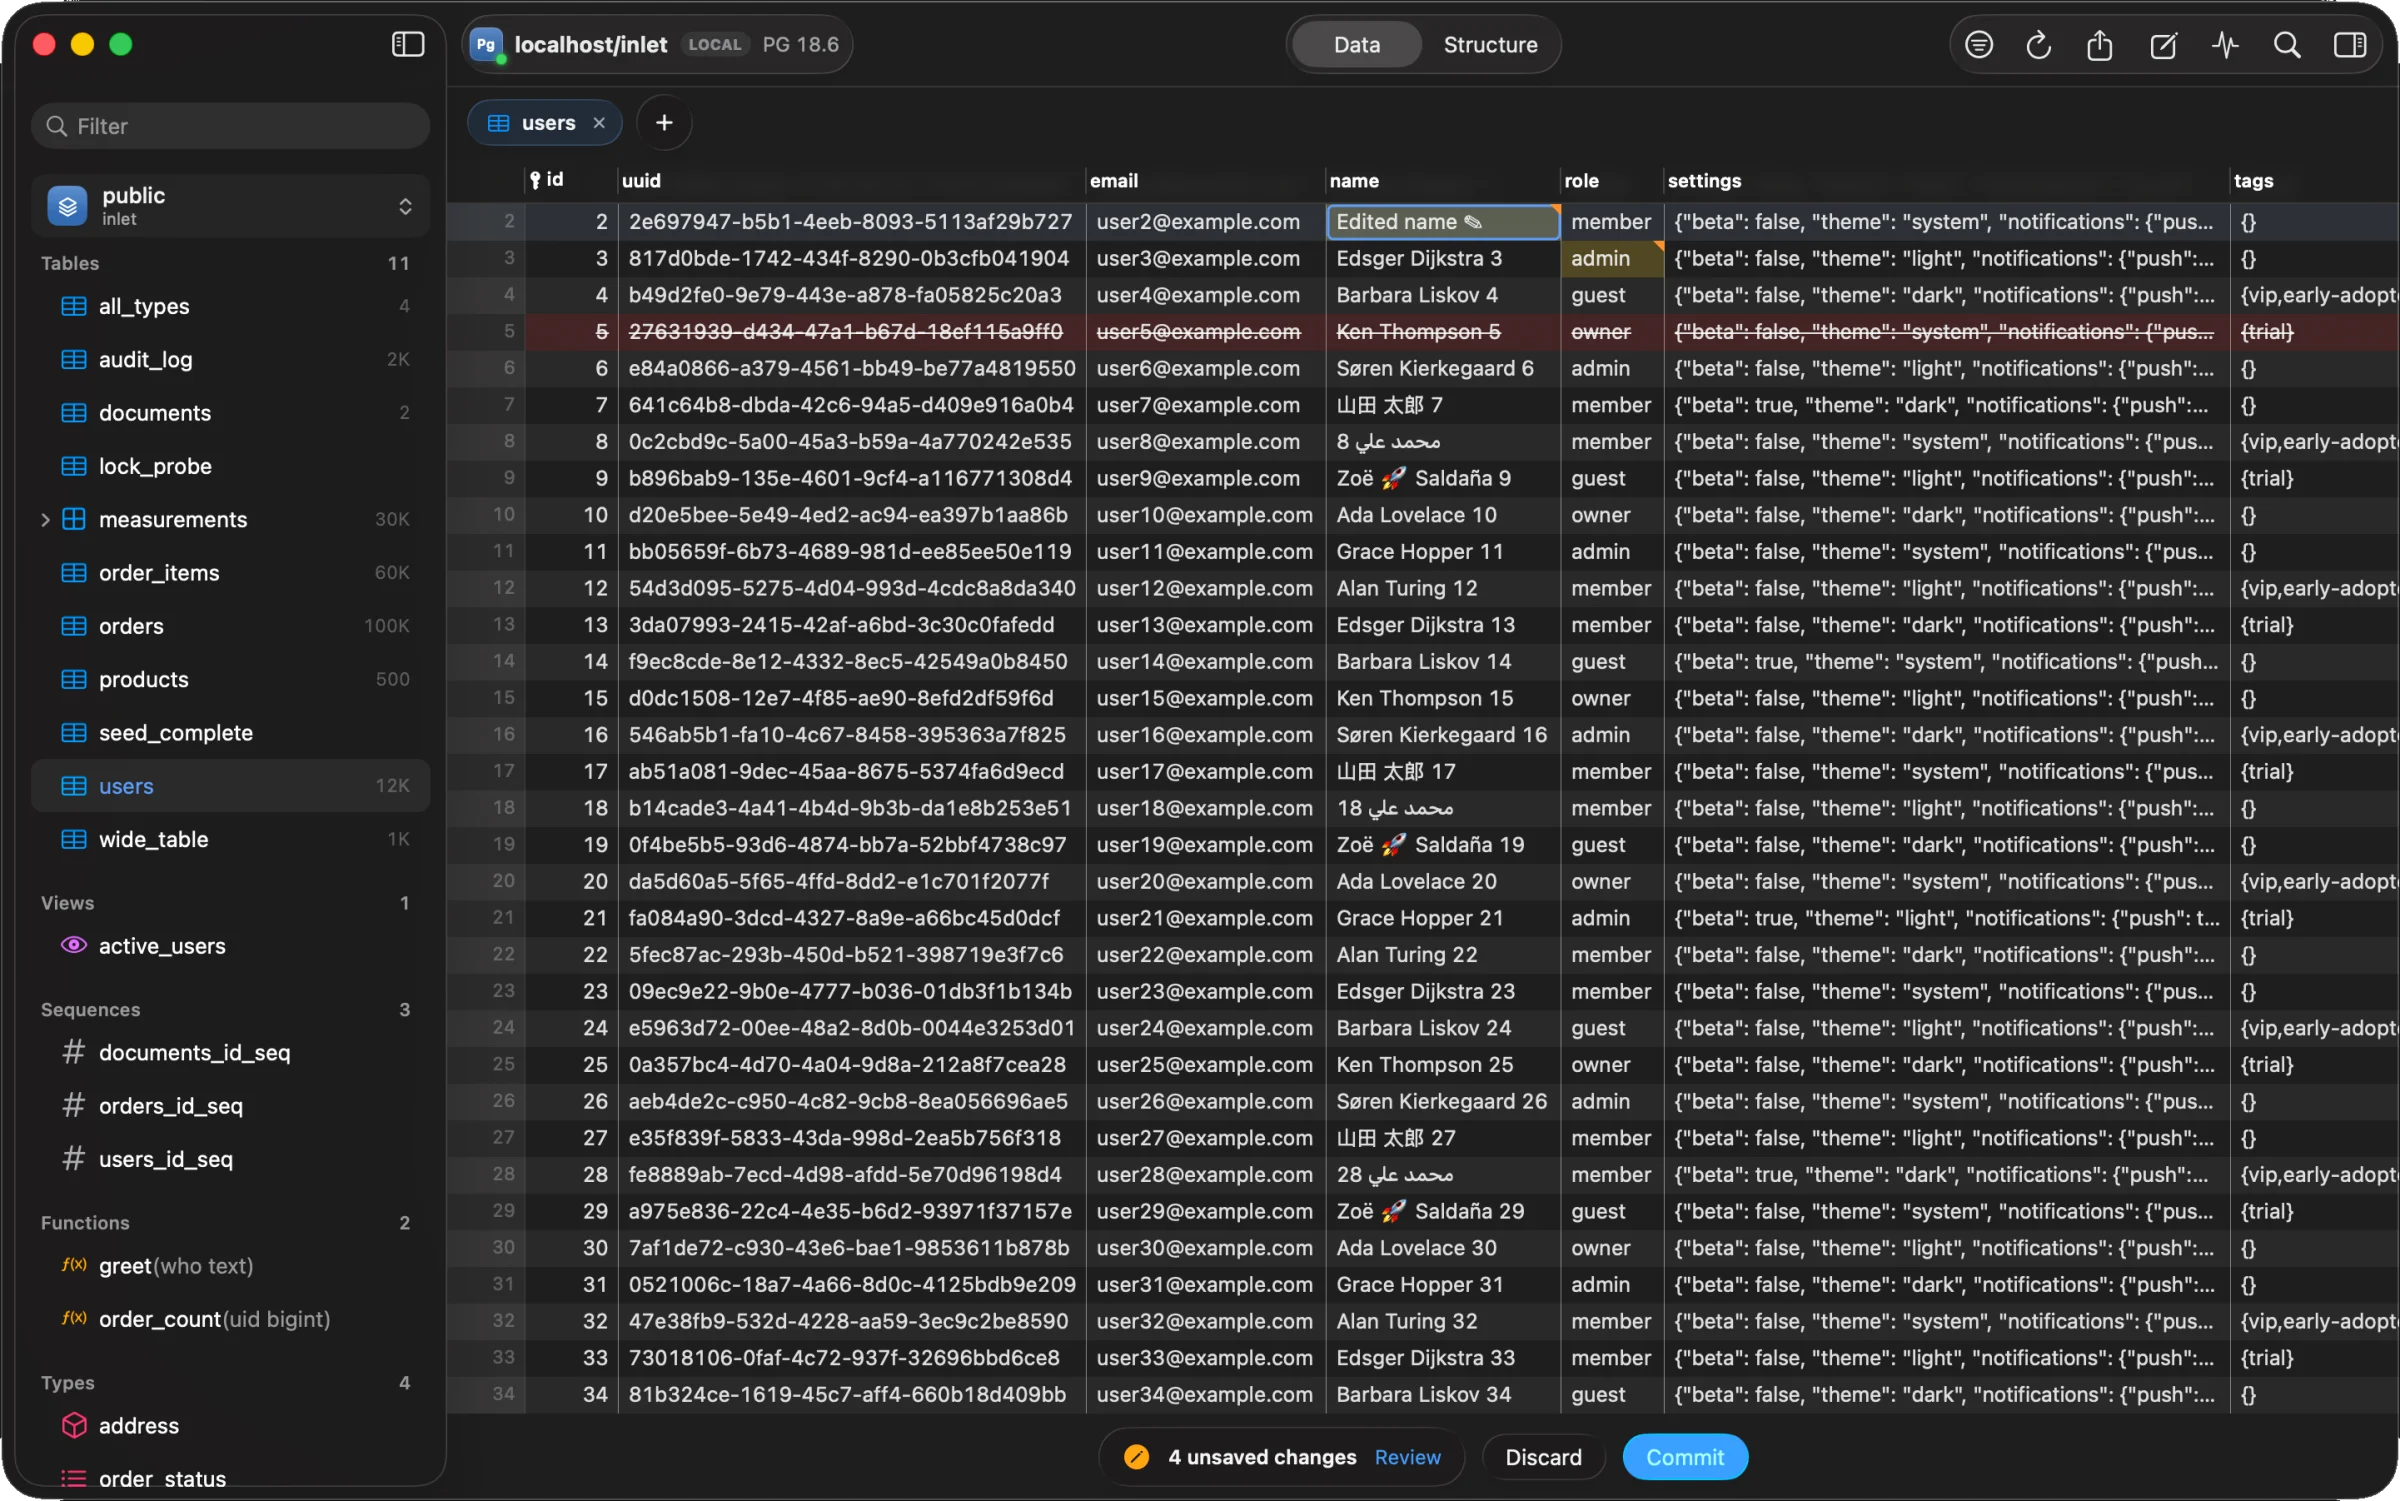Click the active_users view eye icon
2400x1501 pixels.
point(74,945)
